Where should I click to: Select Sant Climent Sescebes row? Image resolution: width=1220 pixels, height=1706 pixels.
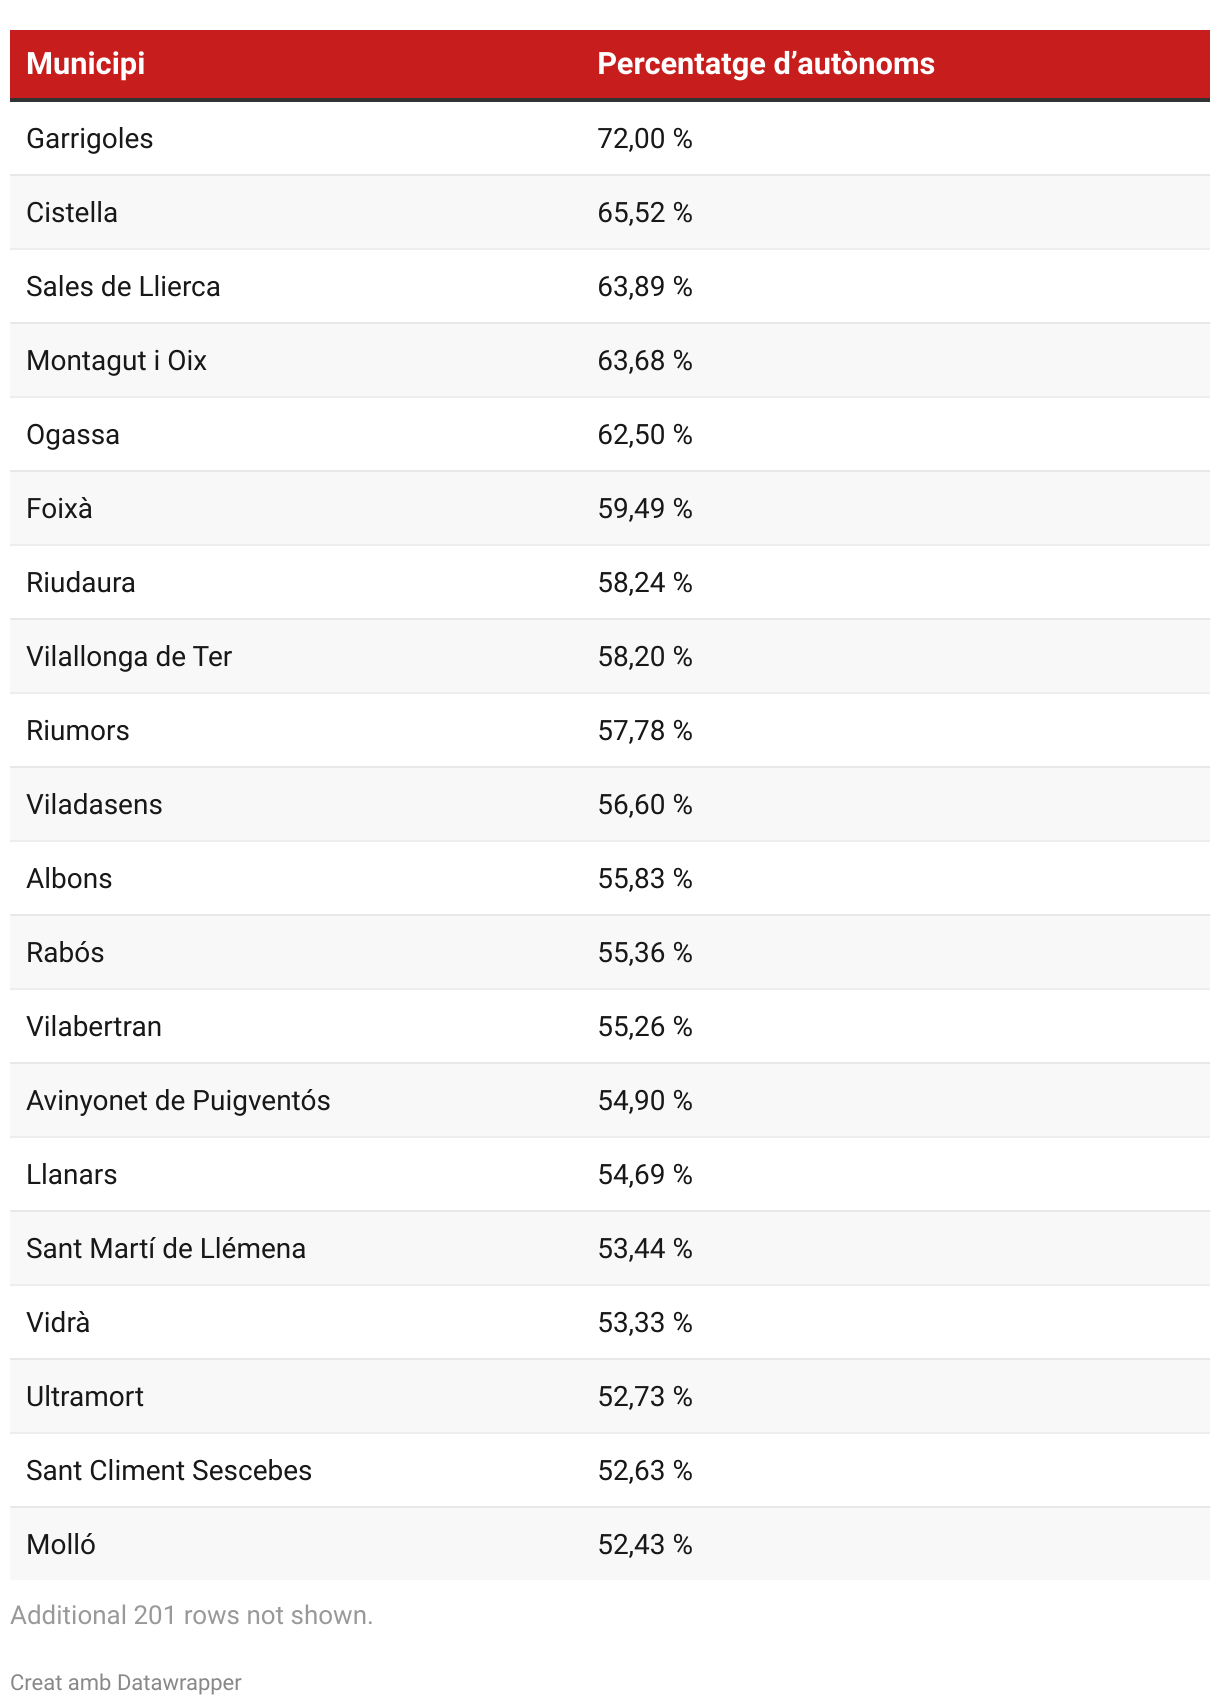click(169, 1471)
